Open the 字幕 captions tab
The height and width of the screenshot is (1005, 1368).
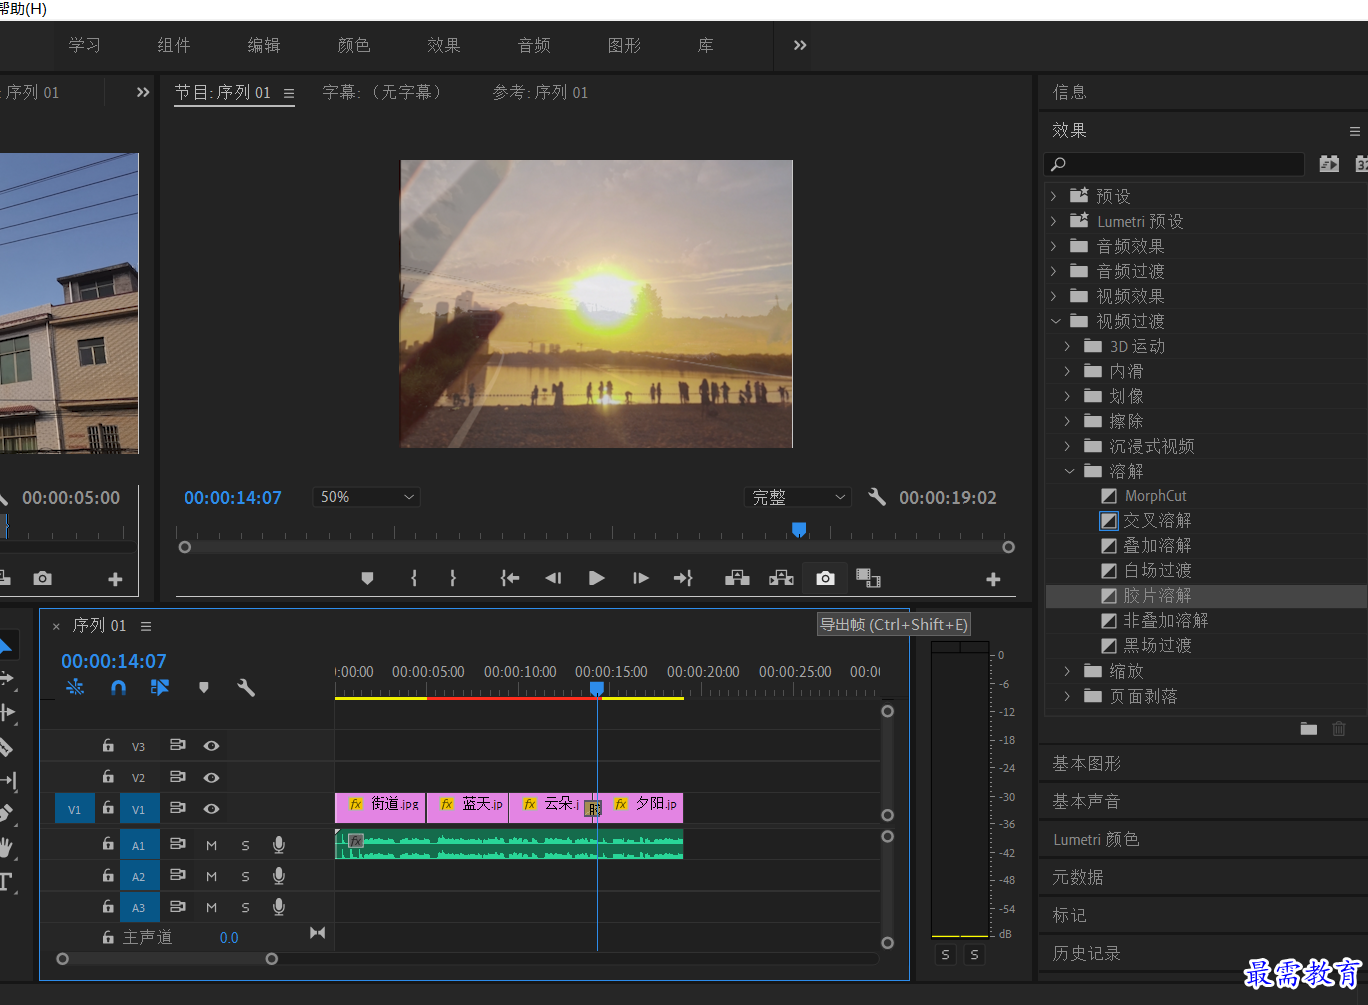coord(382,92)
